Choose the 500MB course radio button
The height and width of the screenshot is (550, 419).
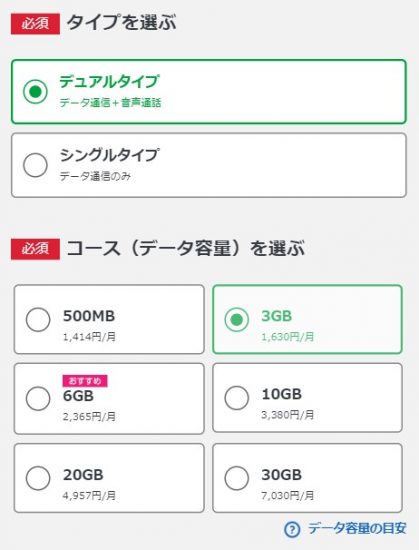[38, 320]
